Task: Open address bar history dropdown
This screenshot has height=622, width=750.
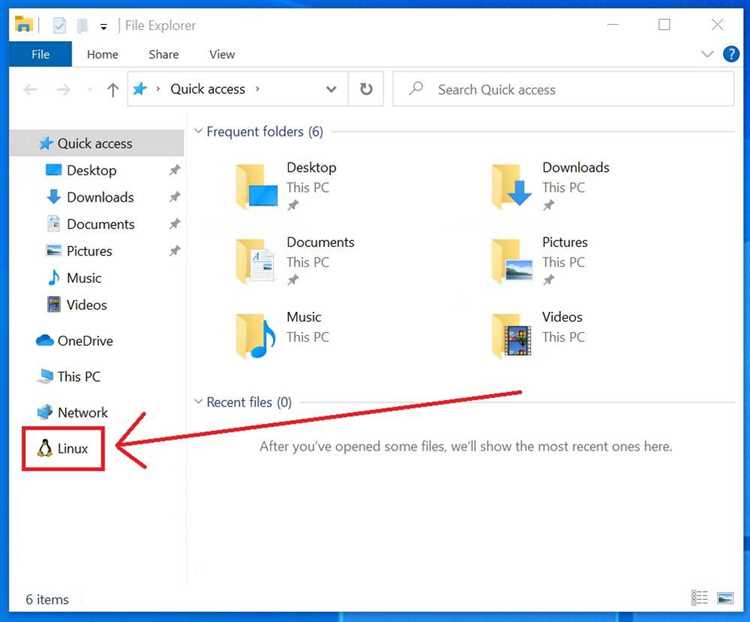Action: coord(331,89)
